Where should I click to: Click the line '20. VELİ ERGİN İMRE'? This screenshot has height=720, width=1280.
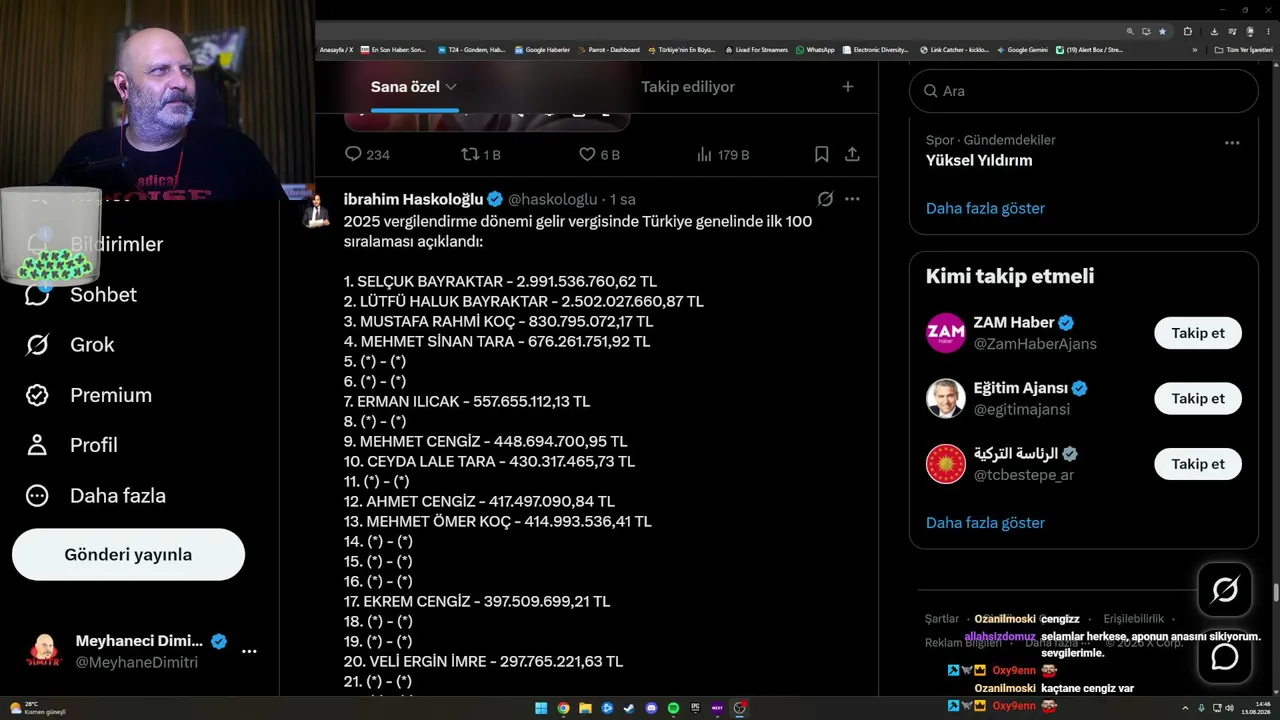pyautogui.click(x=483, y=662)
